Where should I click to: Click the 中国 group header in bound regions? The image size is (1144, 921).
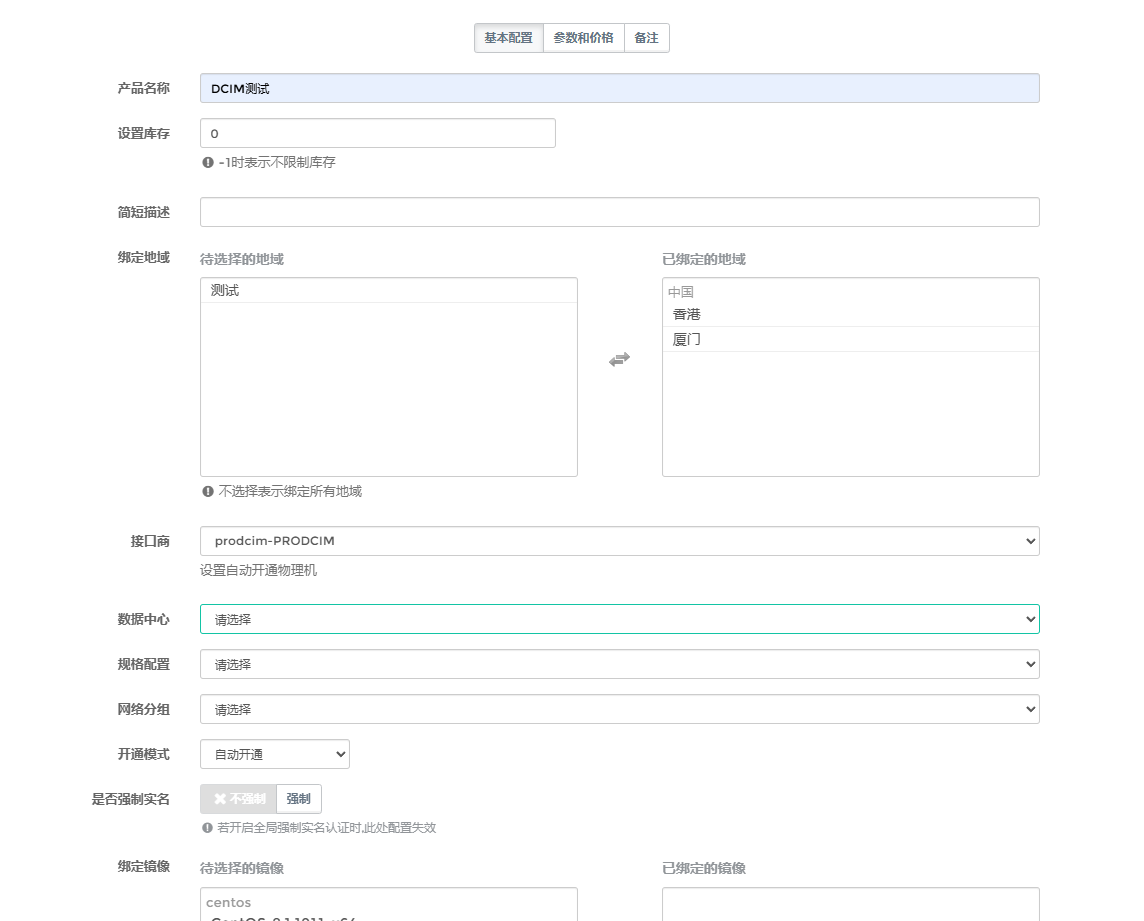681,292
